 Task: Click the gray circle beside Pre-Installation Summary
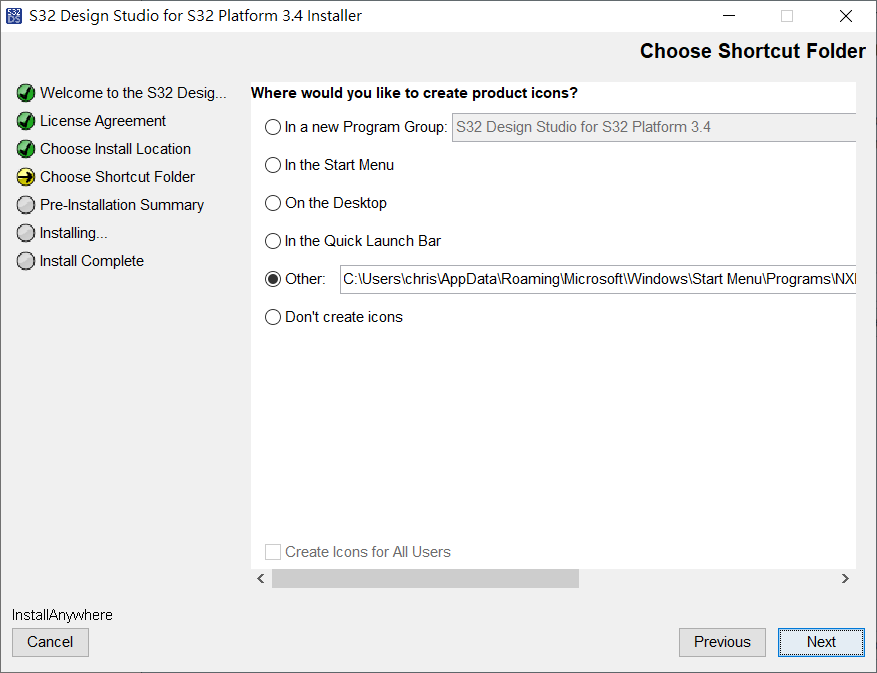(x=26, y=205)
